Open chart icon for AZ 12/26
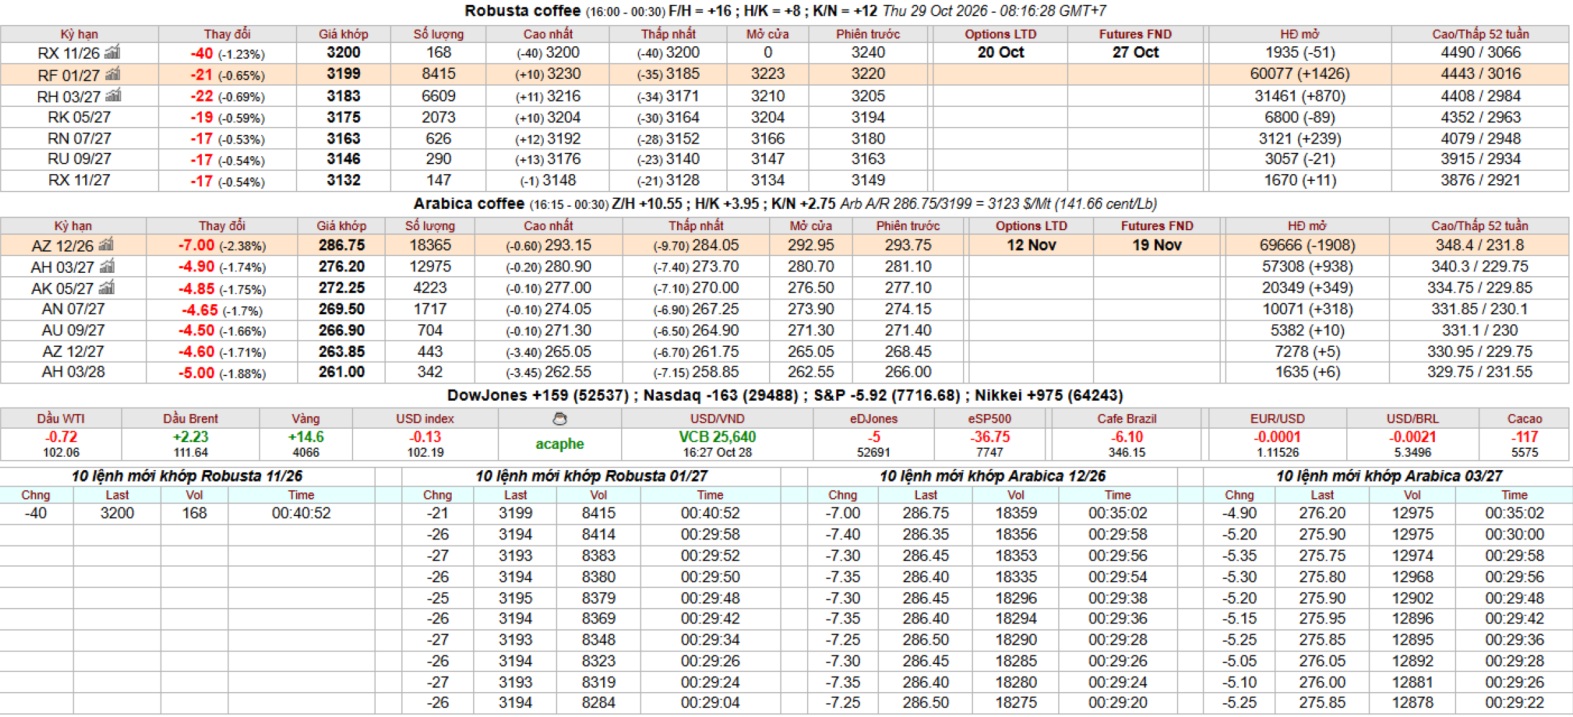1573x717 pixels. pyautogui.click(x=106, y=245)
